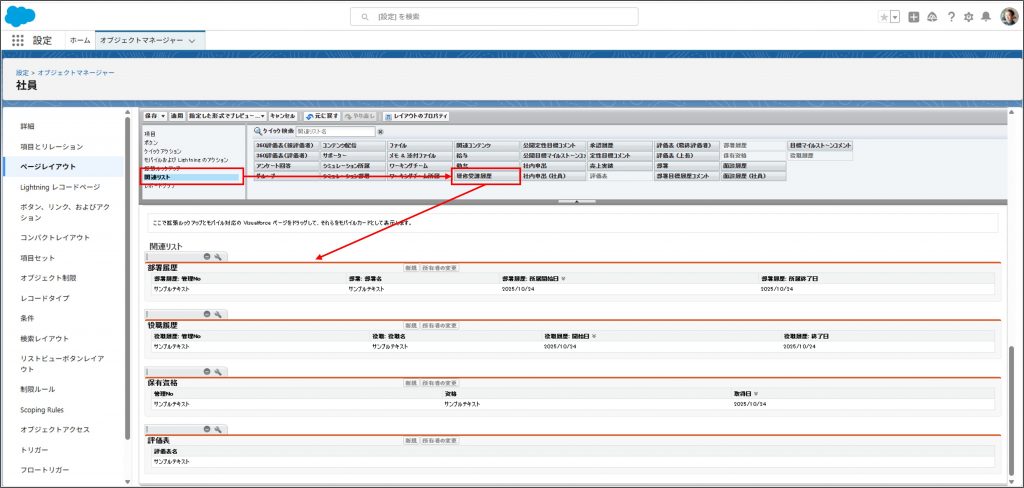Open the user avatar profile menu
This screenshot has width=1024, height=488.
[x=1008, y=17]
